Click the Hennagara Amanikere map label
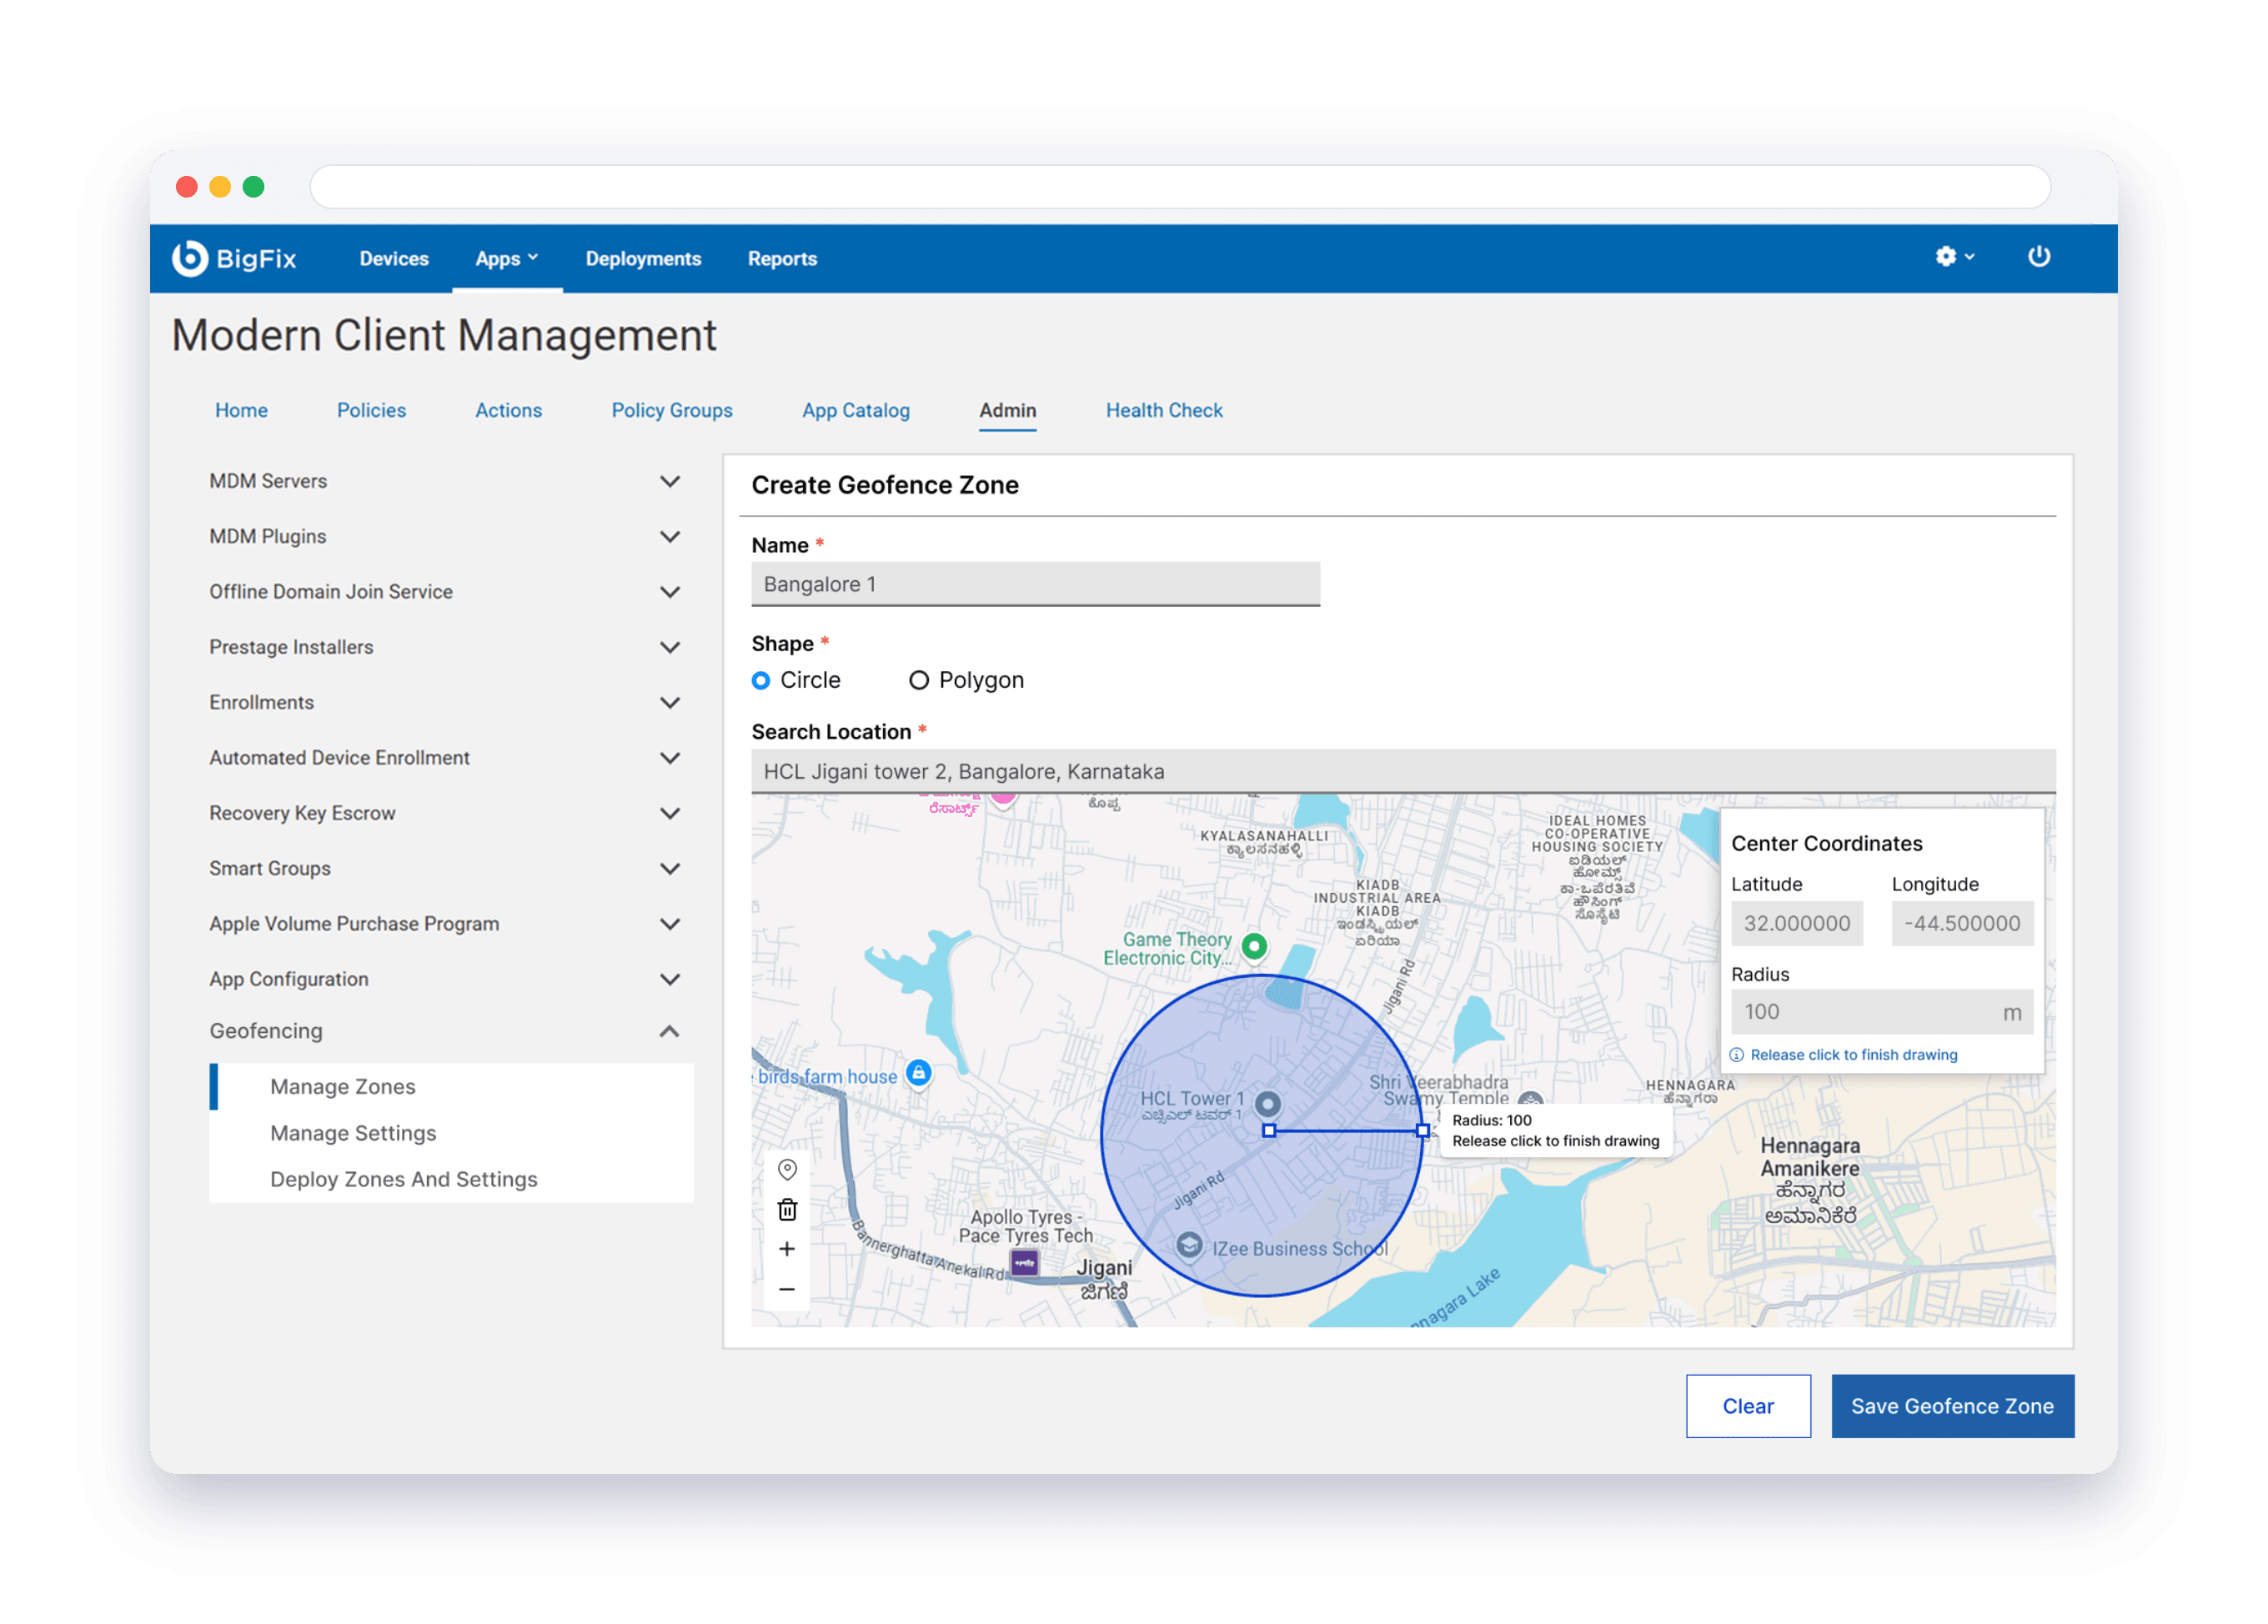Viewport: 2268px width, 1624px height. click(x=1809, y=1180)
